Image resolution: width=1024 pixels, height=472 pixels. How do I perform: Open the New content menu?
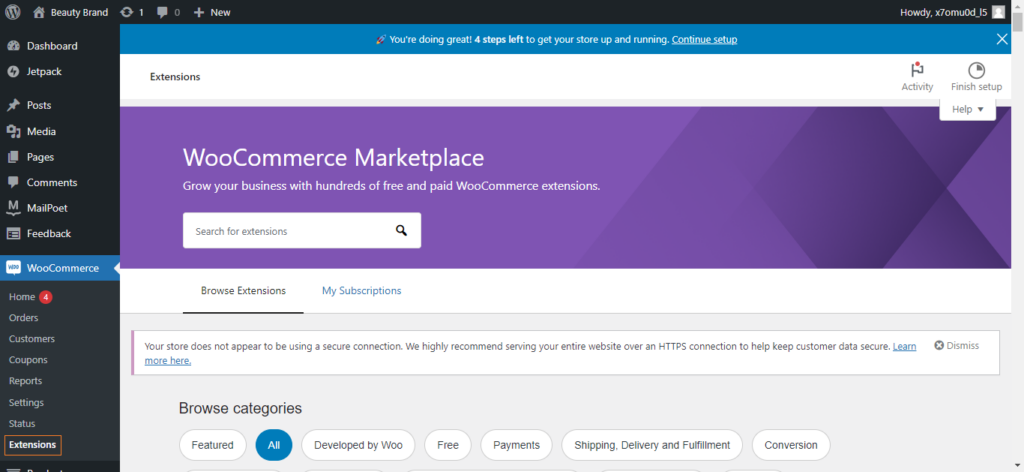coord(212,12)
